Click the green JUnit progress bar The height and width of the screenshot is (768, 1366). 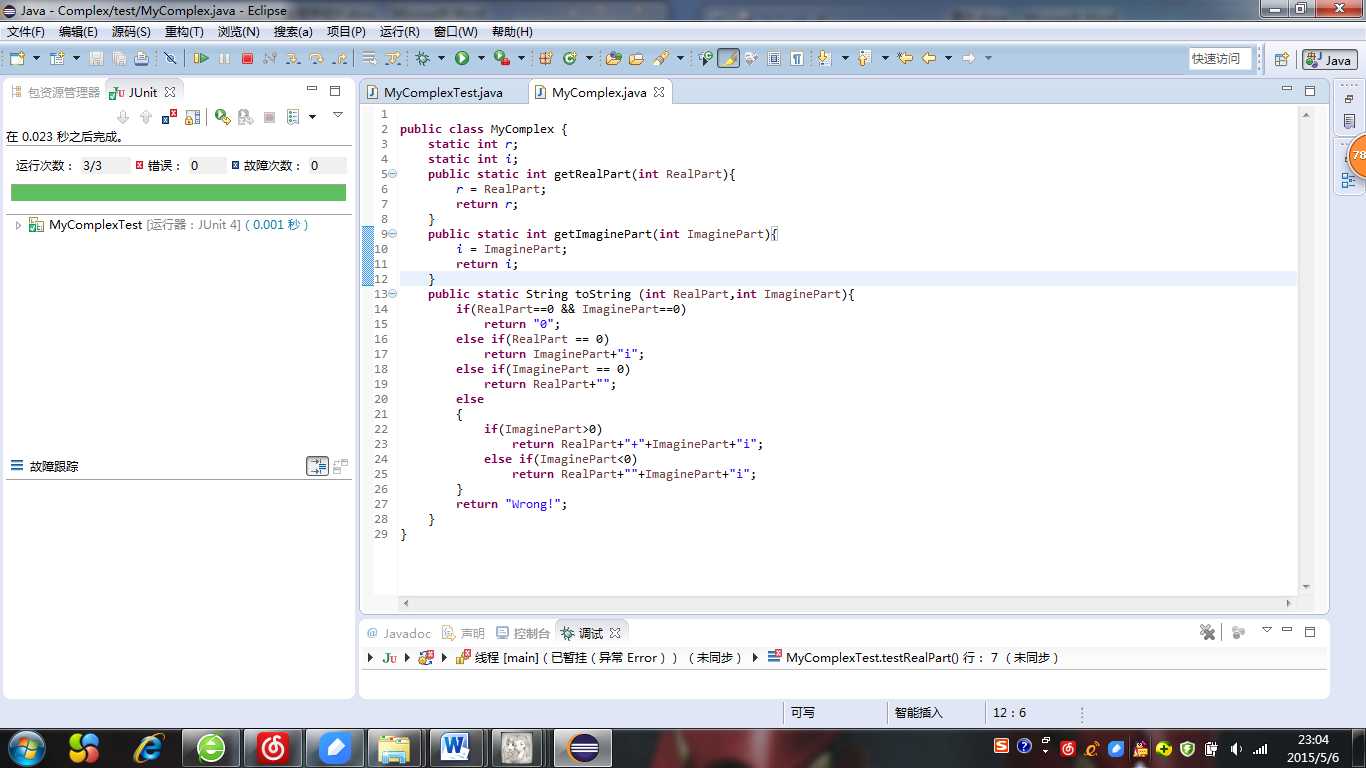(178, 192)
